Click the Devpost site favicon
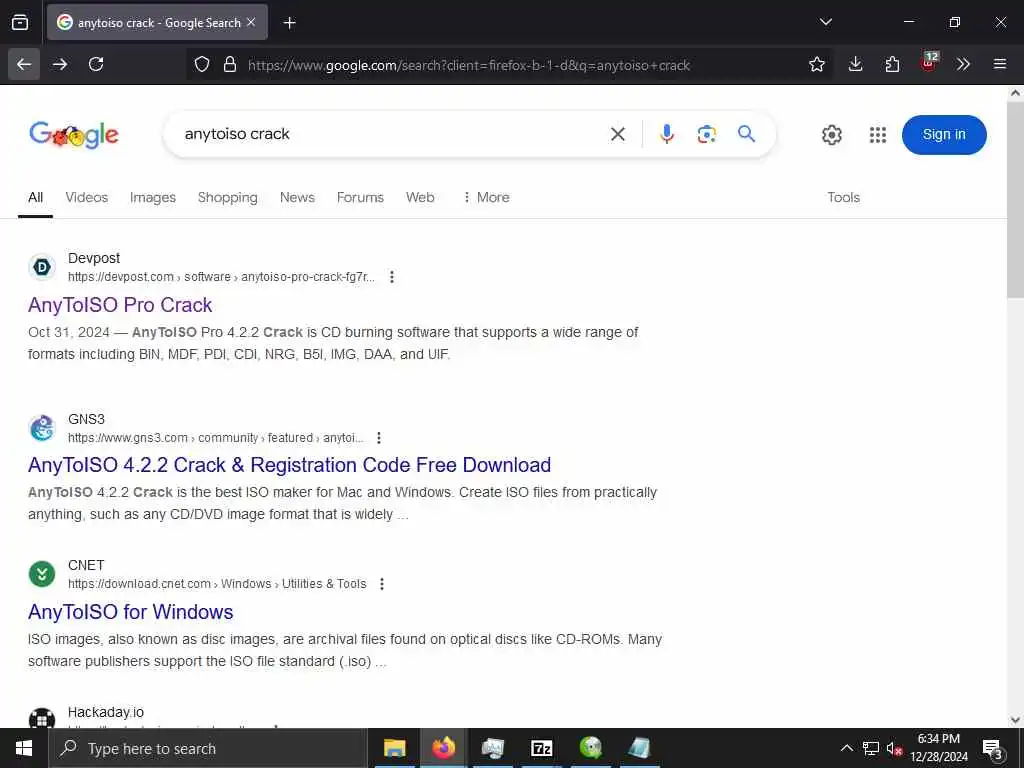Viewport: 1024px width, 768px height. [x=42, y=266]
